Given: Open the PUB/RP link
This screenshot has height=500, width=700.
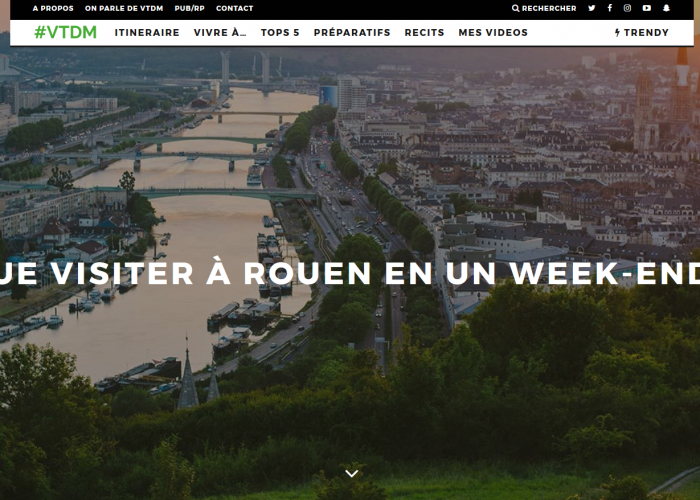Looking at the screenshot, I should pos(189,8).
